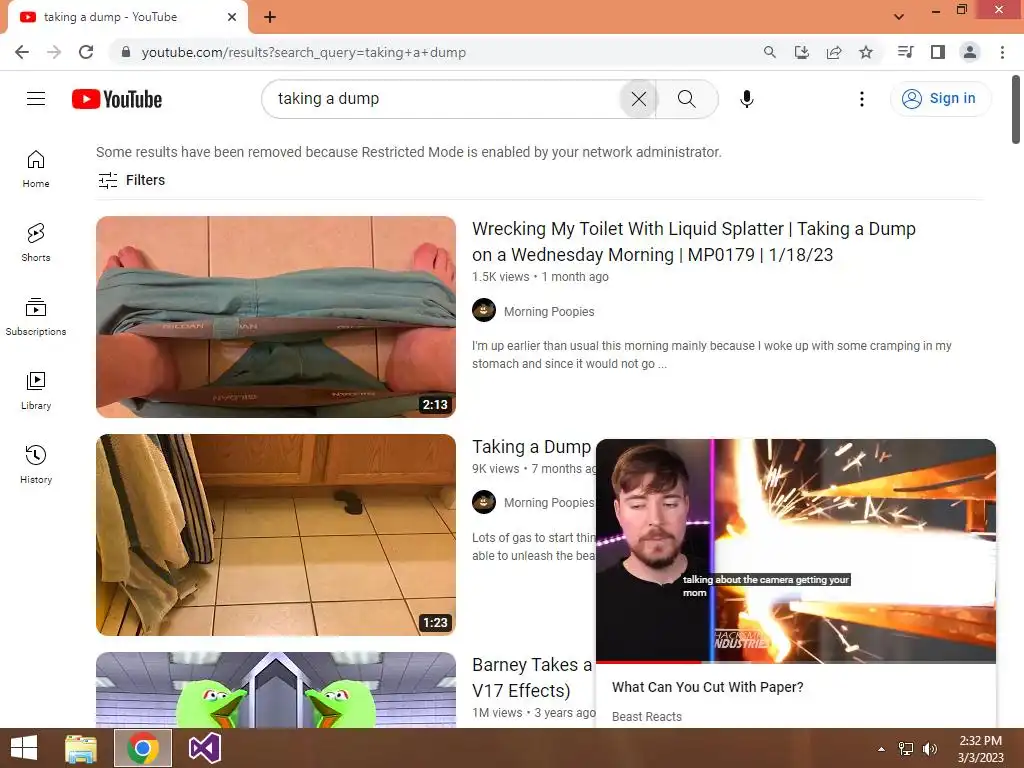Click the miniplayer title 'What Can You Cut With Paper?'
The width and height of the screenshot is (1024, 768).
[707, 687]
